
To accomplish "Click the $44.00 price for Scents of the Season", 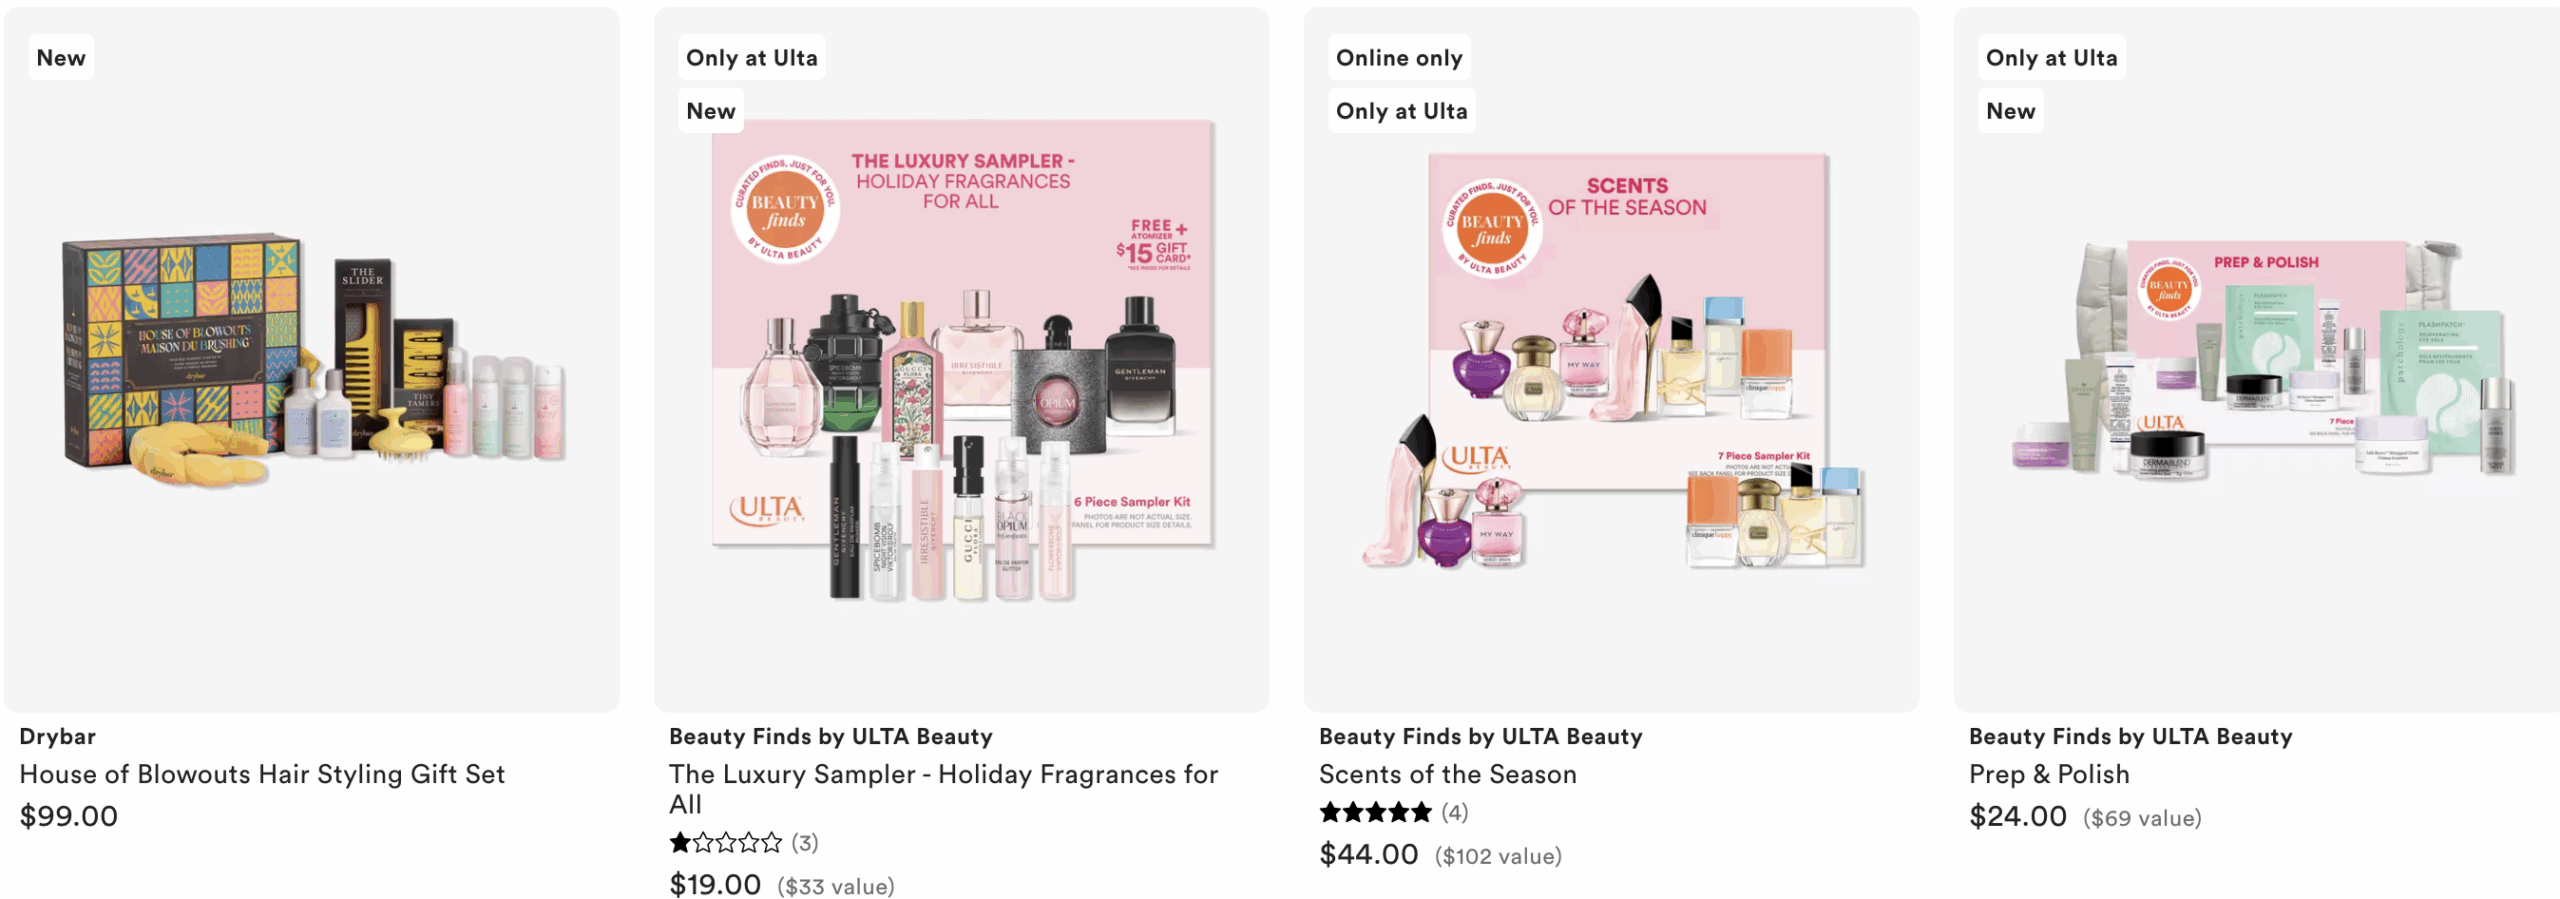I will [1368, 854].
